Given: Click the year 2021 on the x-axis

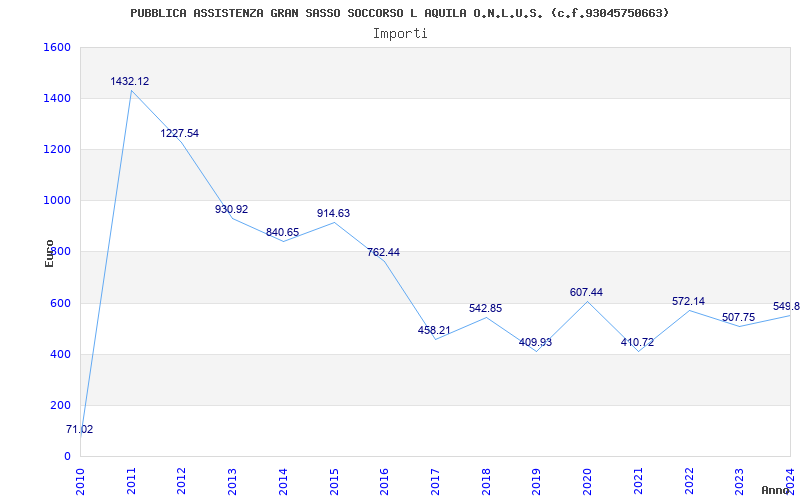Looking at the screenshot, I should [x=638, y=481].
